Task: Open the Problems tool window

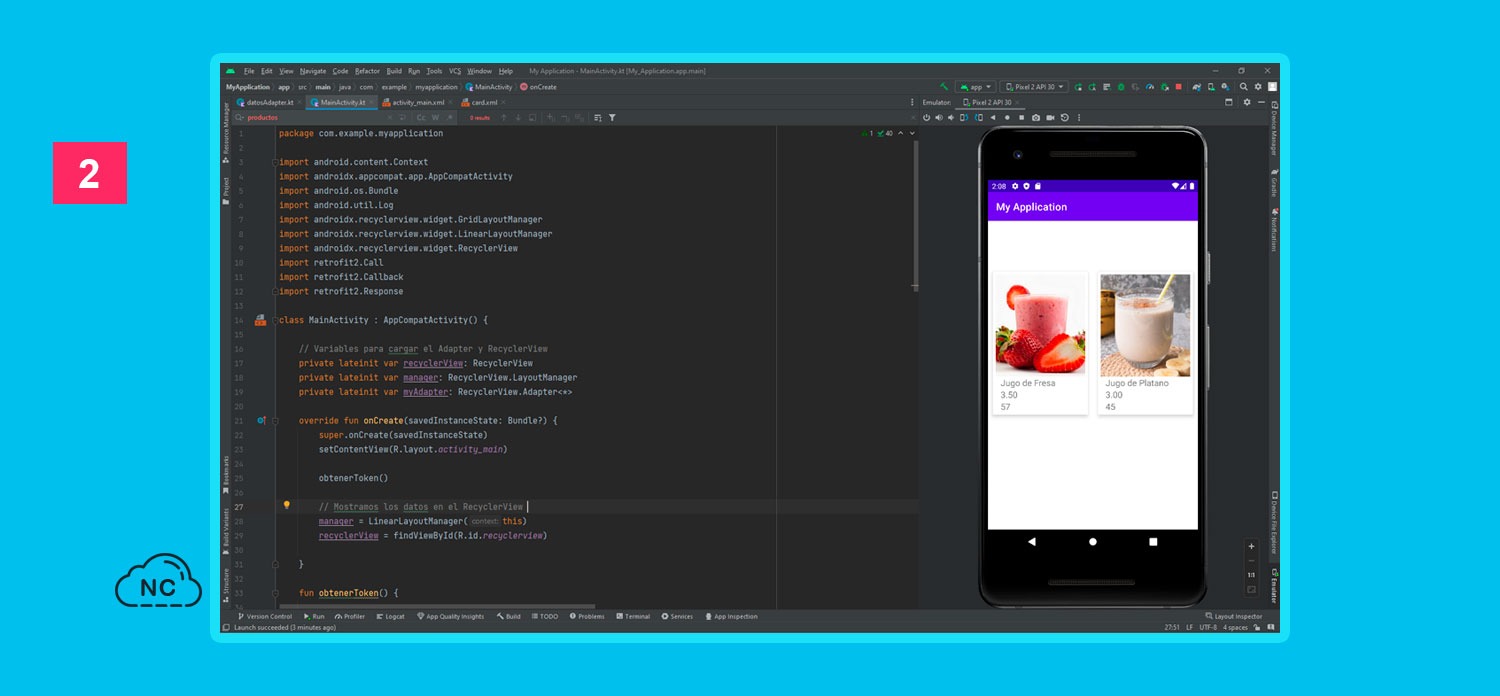Action: (587, 616)
